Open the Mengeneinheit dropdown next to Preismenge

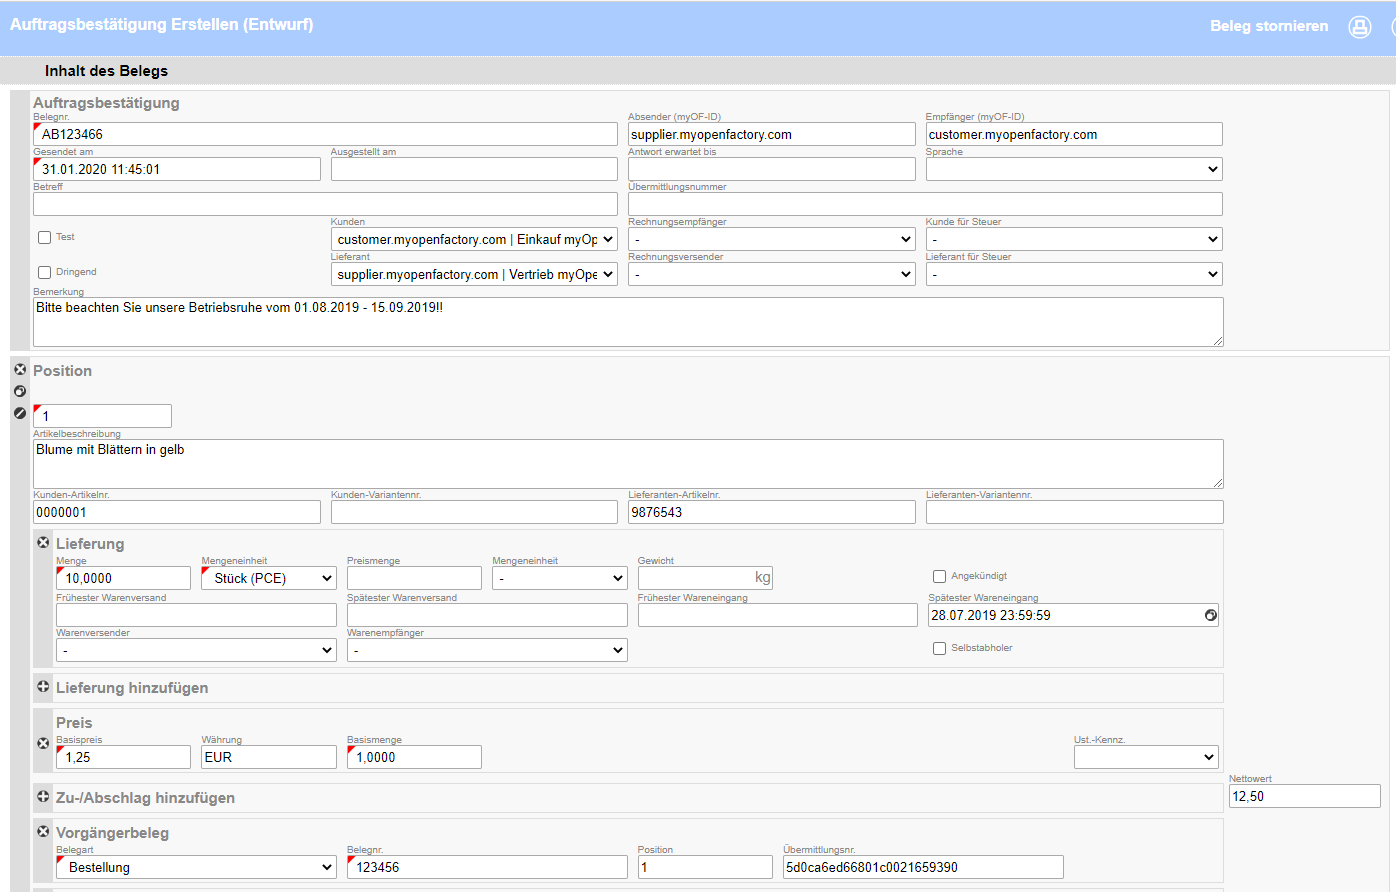click(x=560, y=578)
